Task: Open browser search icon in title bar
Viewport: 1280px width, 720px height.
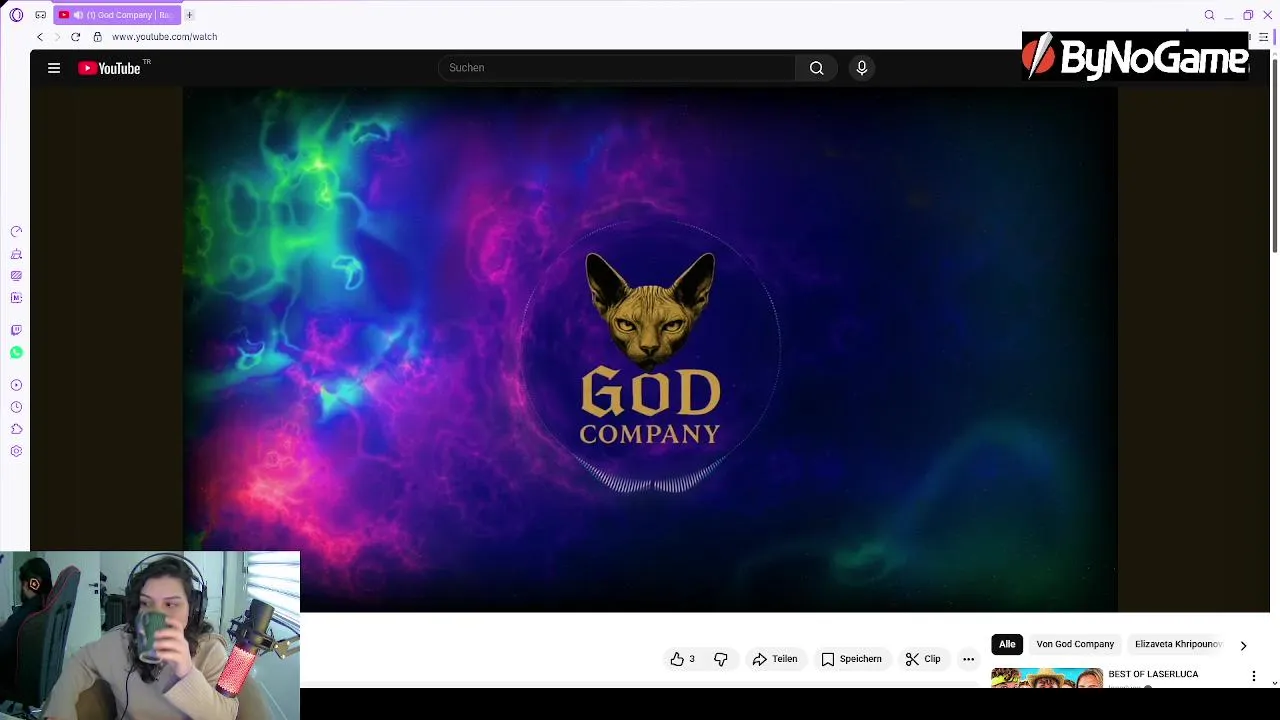Action: [x=1209, y=15]
